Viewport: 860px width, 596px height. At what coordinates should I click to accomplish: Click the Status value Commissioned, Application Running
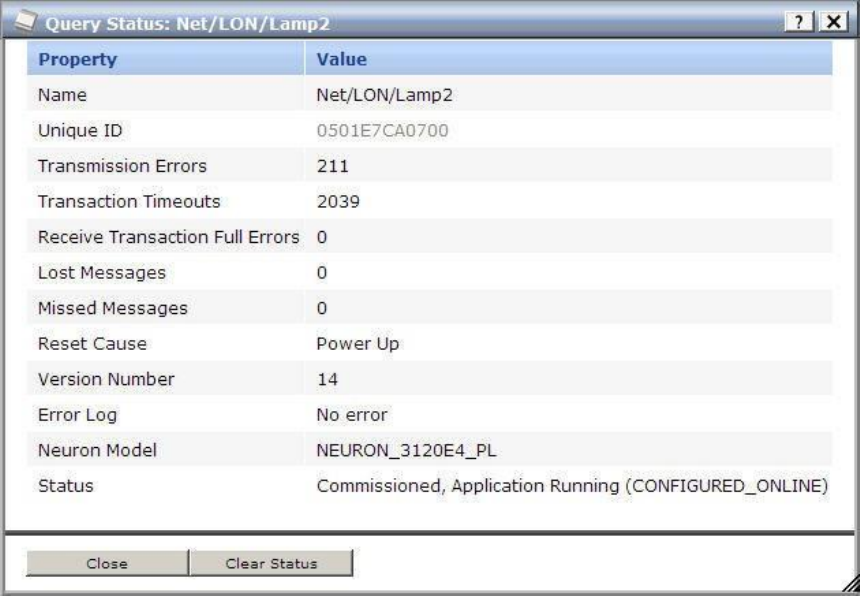tap(572, 486)
